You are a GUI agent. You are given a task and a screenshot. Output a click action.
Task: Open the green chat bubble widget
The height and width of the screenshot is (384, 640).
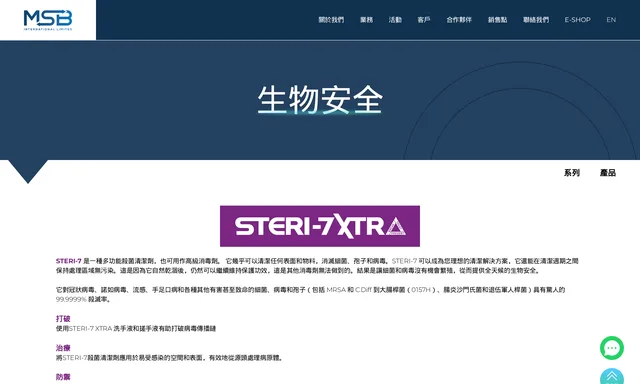(611, 348)
